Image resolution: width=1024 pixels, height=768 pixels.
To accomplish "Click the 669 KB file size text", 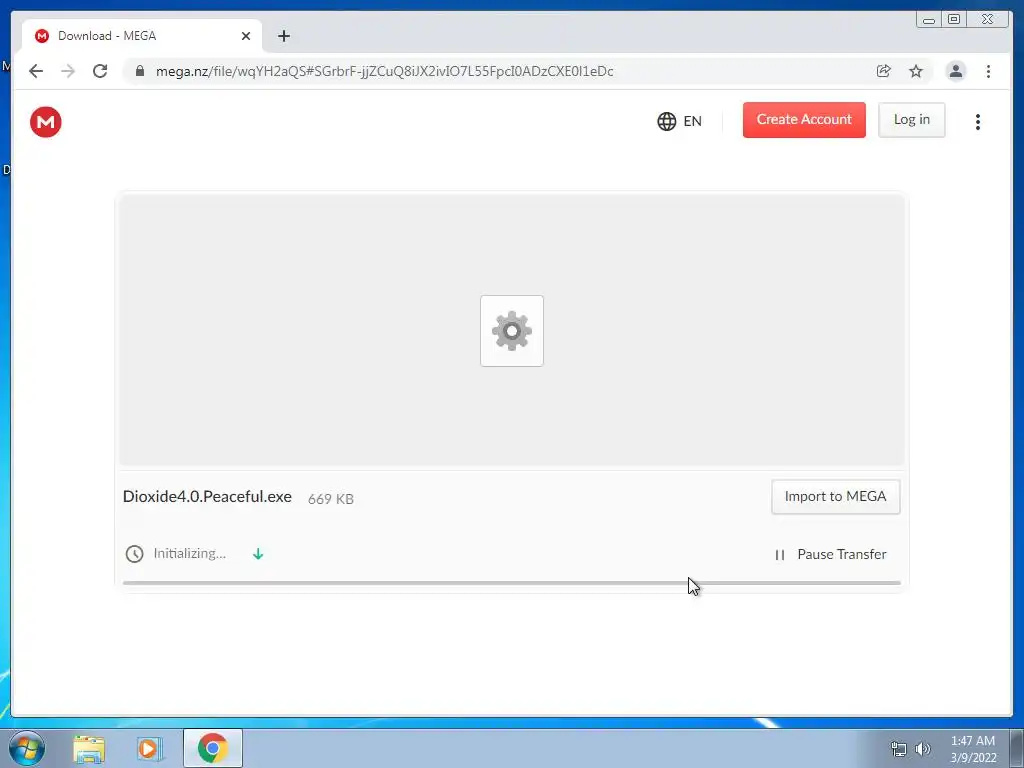I will [x=330, y=499].
